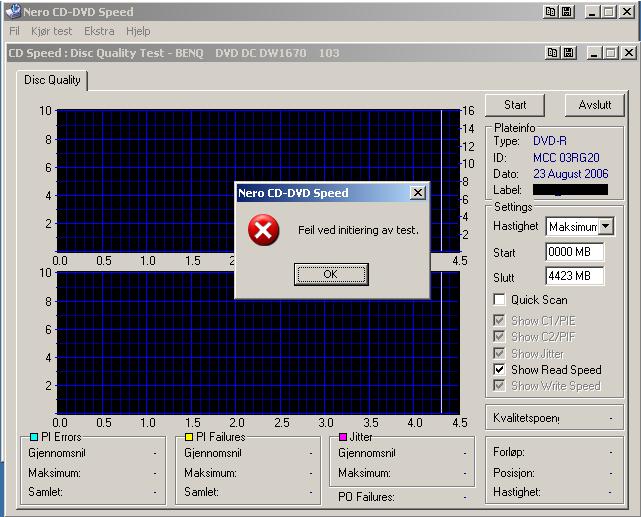Screen dimensions: 641x517
Task: Toggle Show C2/PIF checkbox
Action: tap(499, 336)
